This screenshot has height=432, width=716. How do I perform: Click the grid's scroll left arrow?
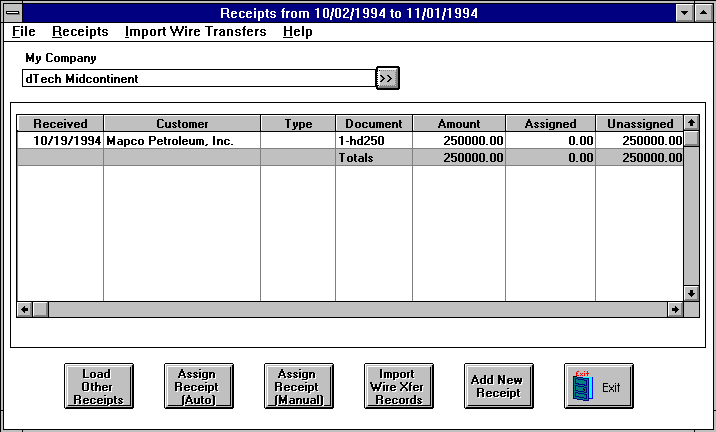click(25, 309)
